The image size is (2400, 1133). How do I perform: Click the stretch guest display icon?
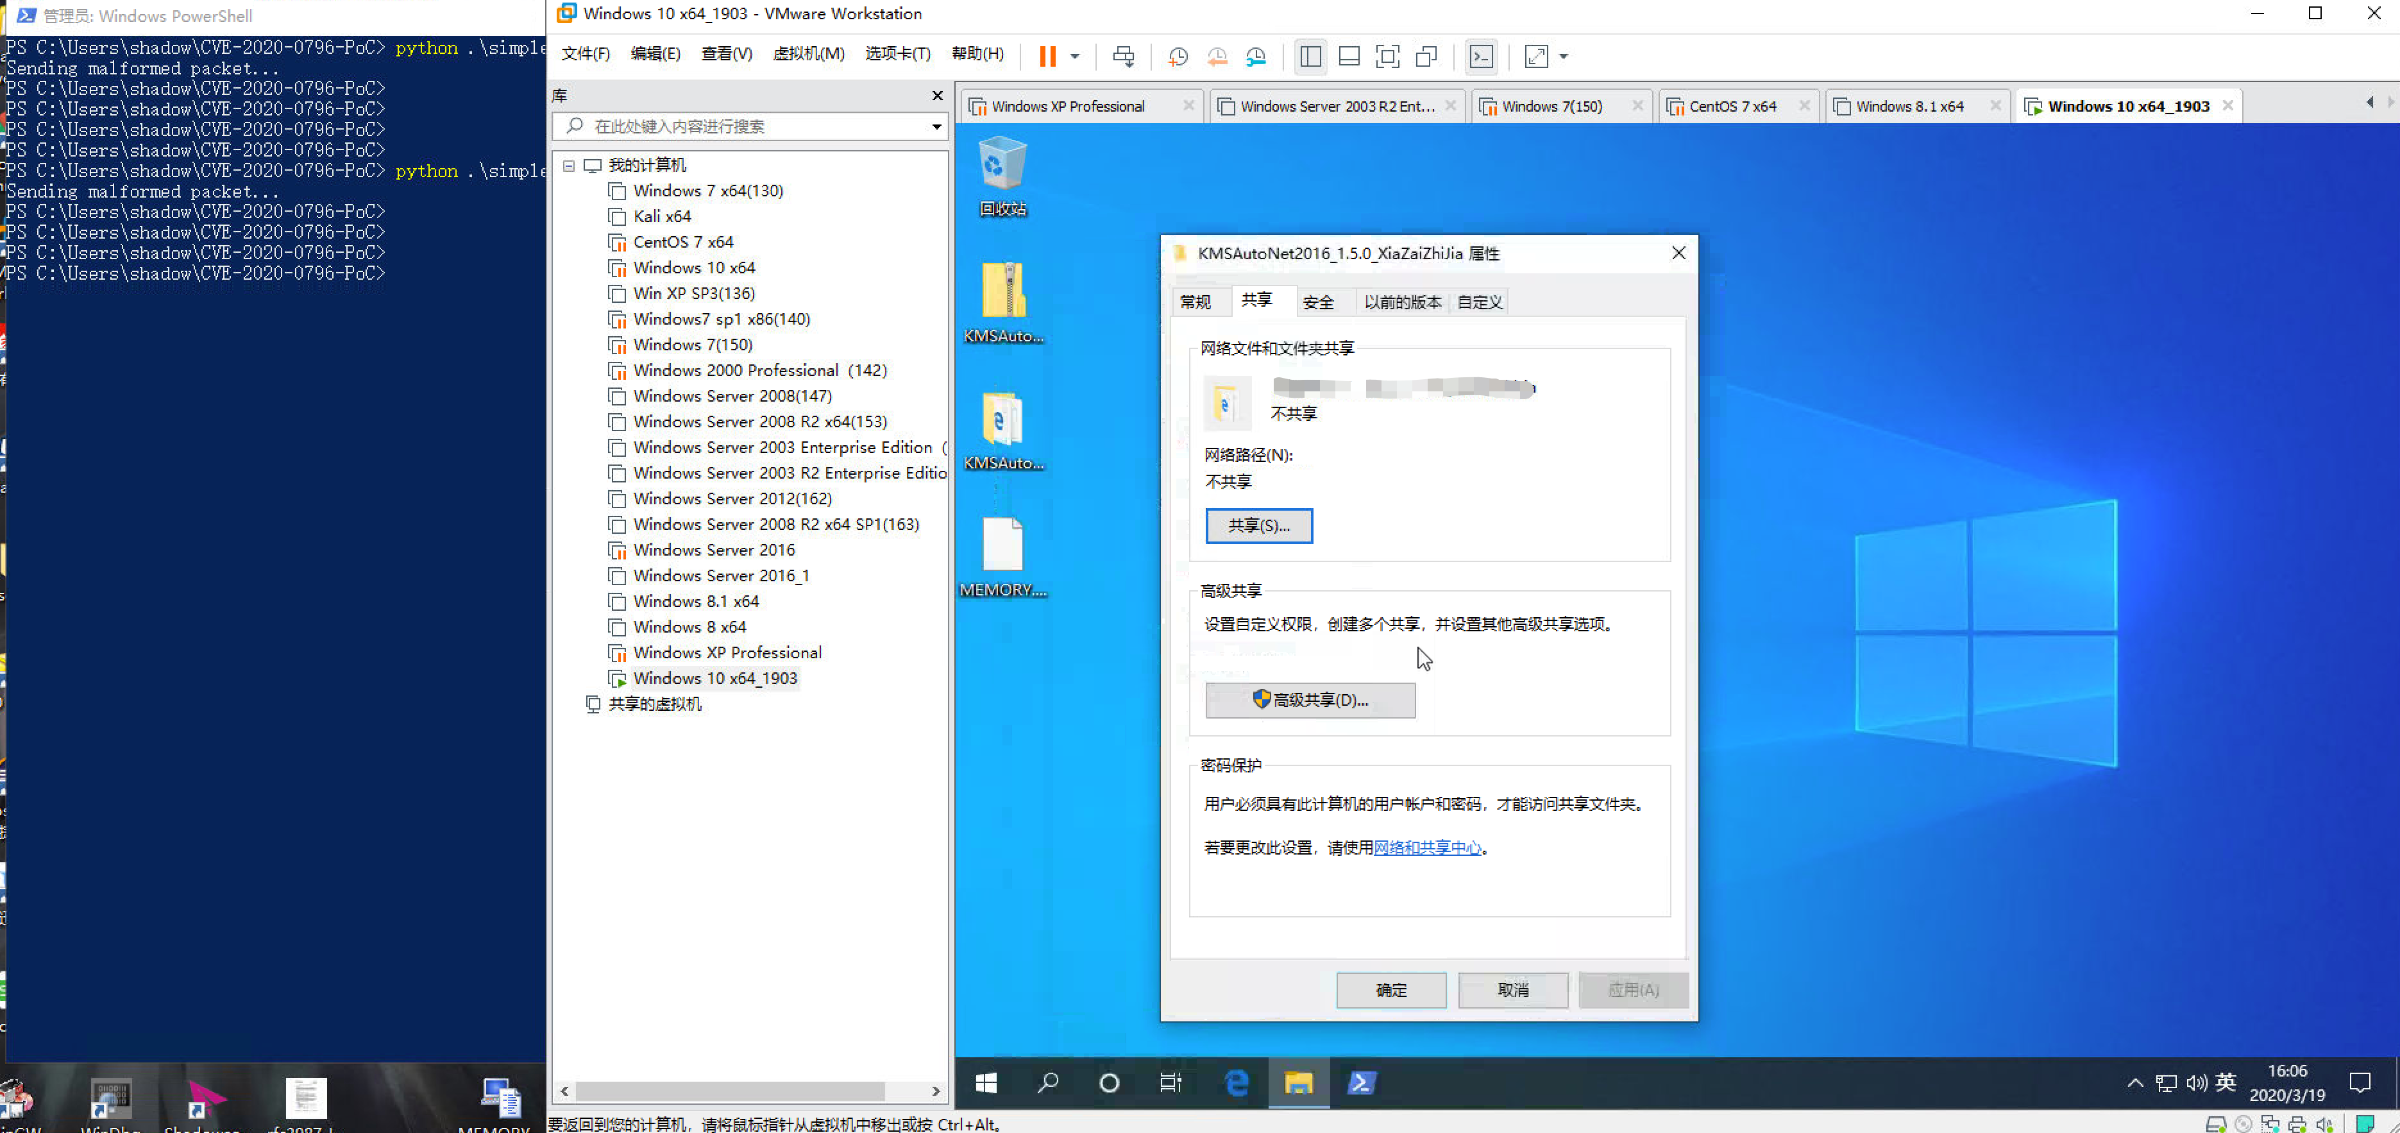click(x=1536, y=56)
